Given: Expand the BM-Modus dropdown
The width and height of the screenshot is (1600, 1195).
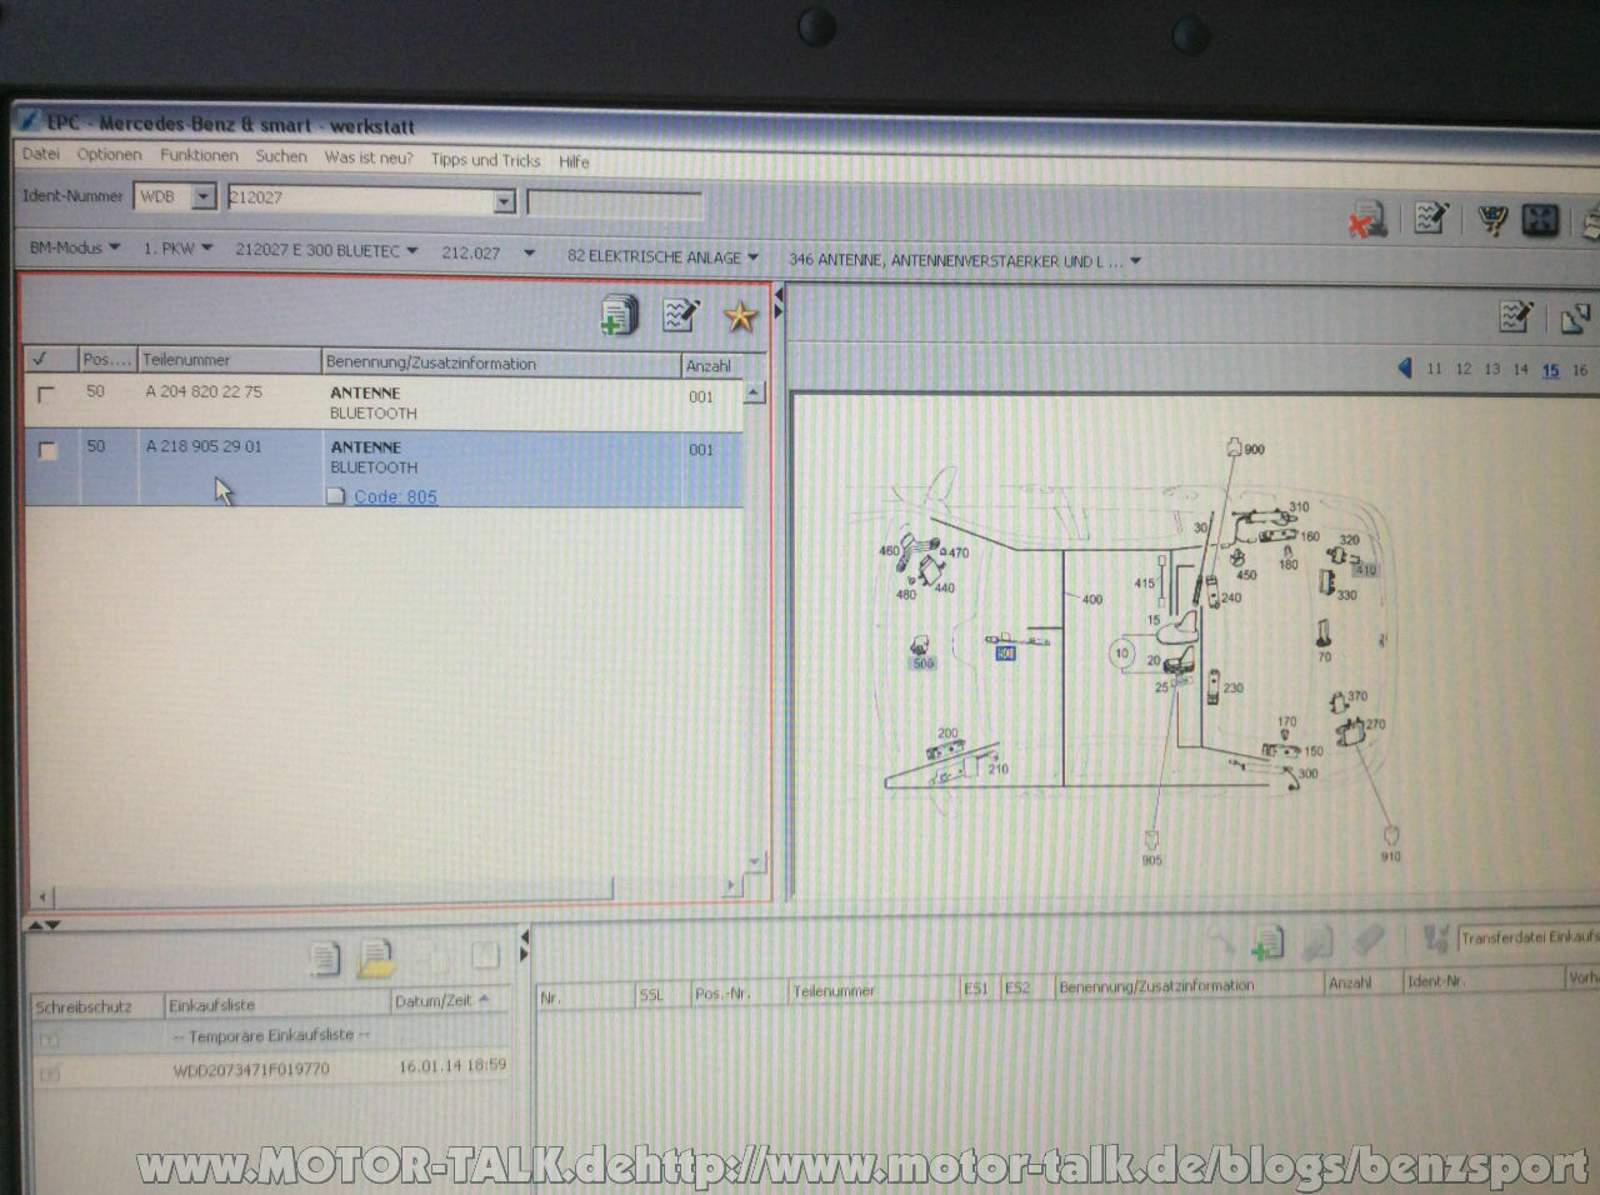Looking at the screenshot, I should 74,247.
